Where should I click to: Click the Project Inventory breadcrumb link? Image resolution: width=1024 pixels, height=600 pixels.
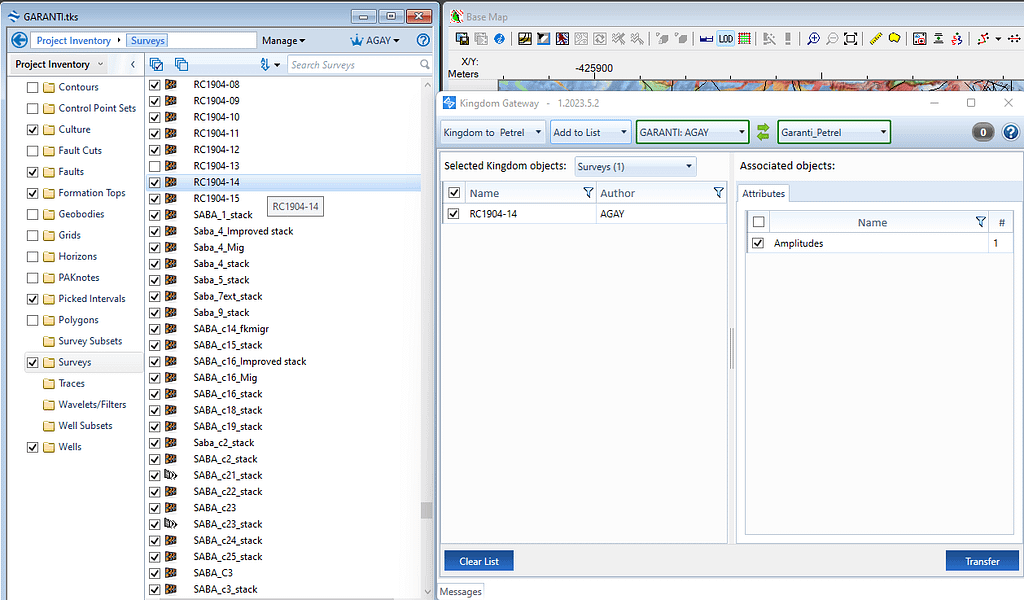pyautogui.click(x=73, y=40)
